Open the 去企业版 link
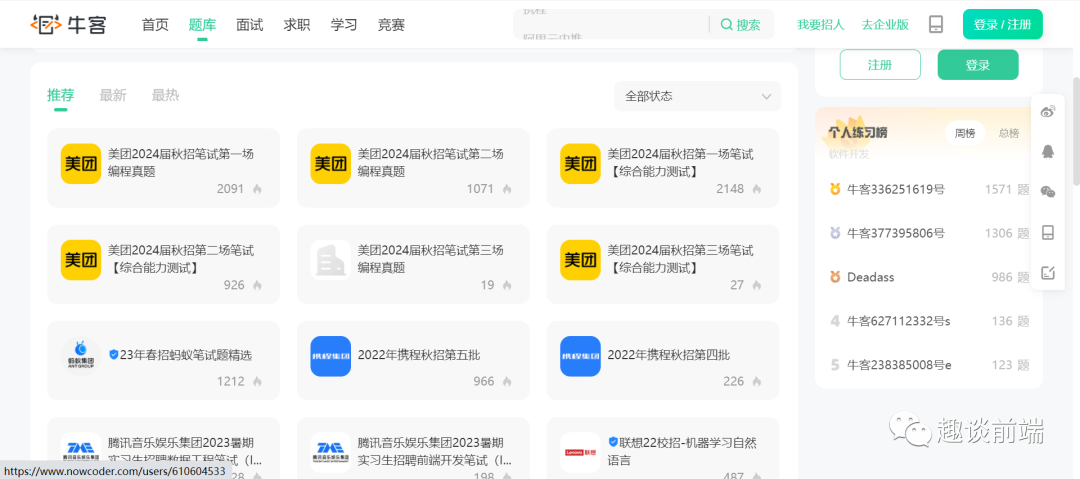Image resolution: width=1080 pixels, height=479 pixels. (x=886, y=25)
